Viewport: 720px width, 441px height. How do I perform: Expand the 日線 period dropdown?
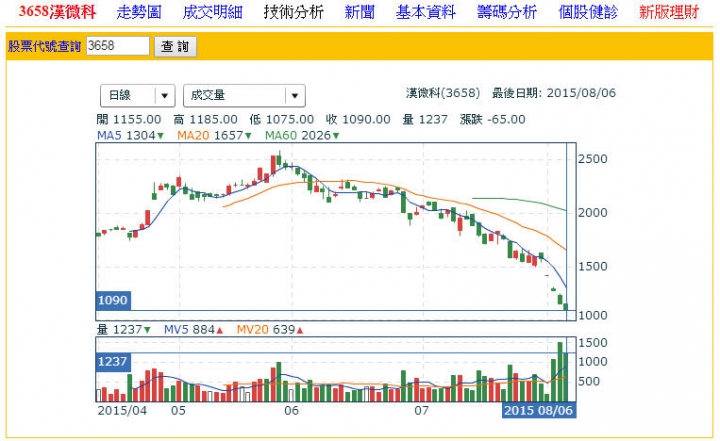[137, 96]
